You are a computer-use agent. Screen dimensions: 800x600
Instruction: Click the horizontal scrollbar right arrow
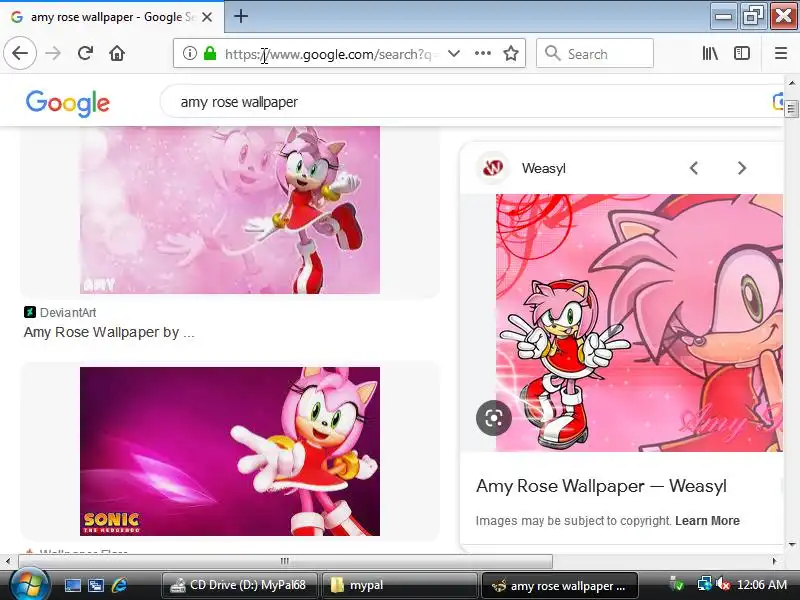click(x=774, y=561)
